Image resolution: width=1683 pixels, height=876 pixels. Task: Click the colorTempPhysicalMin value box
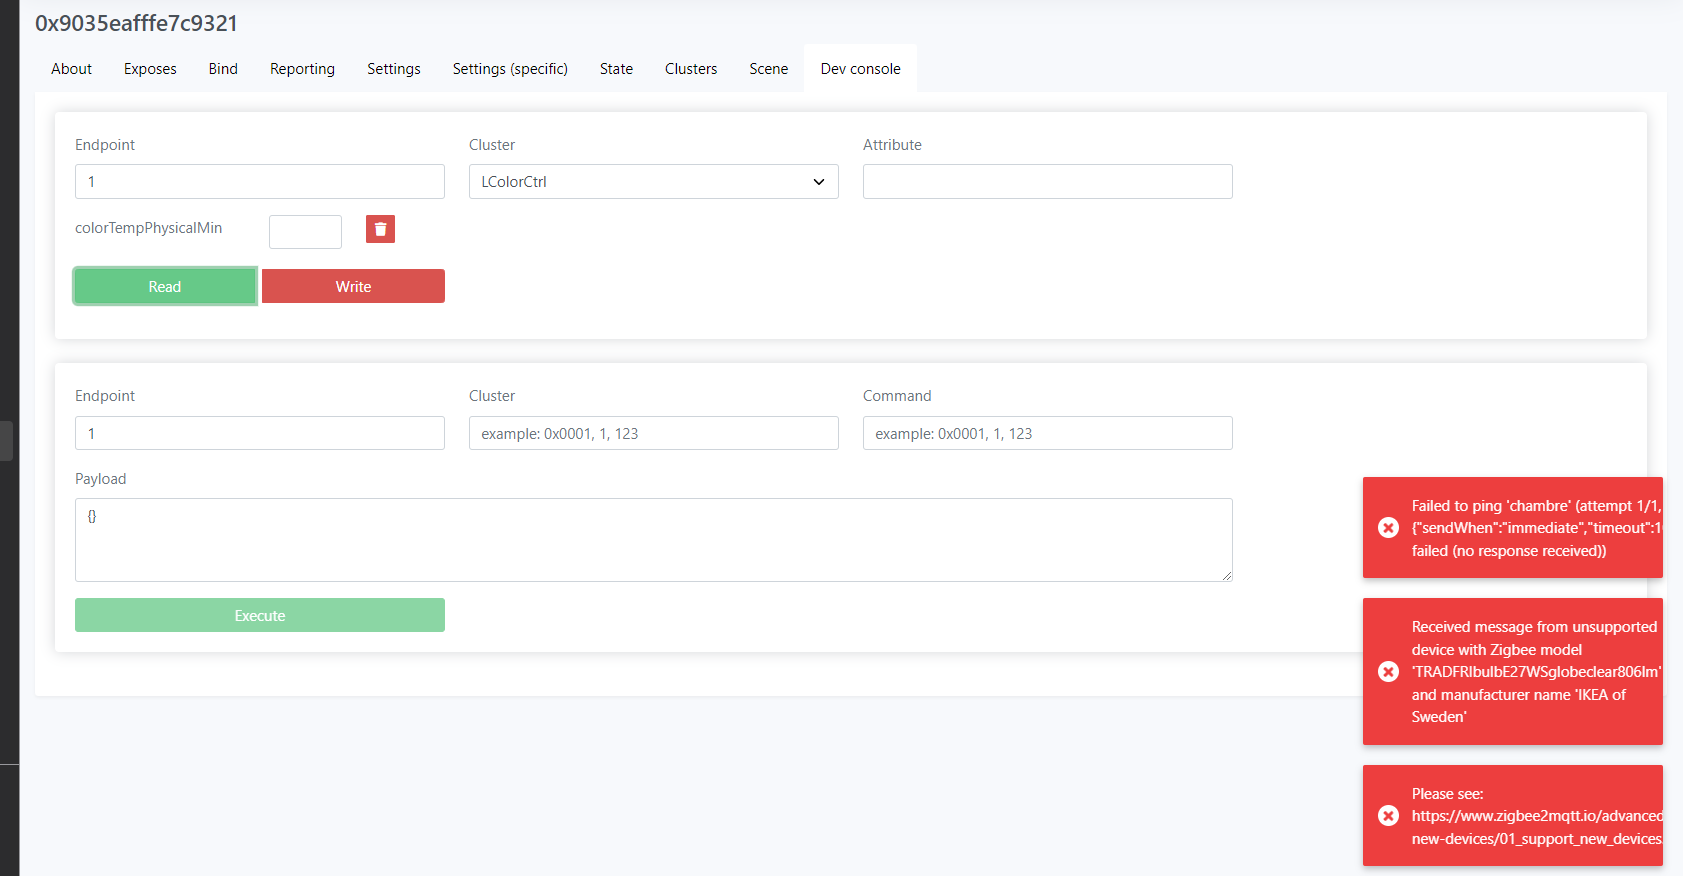(x=305, y=231)
